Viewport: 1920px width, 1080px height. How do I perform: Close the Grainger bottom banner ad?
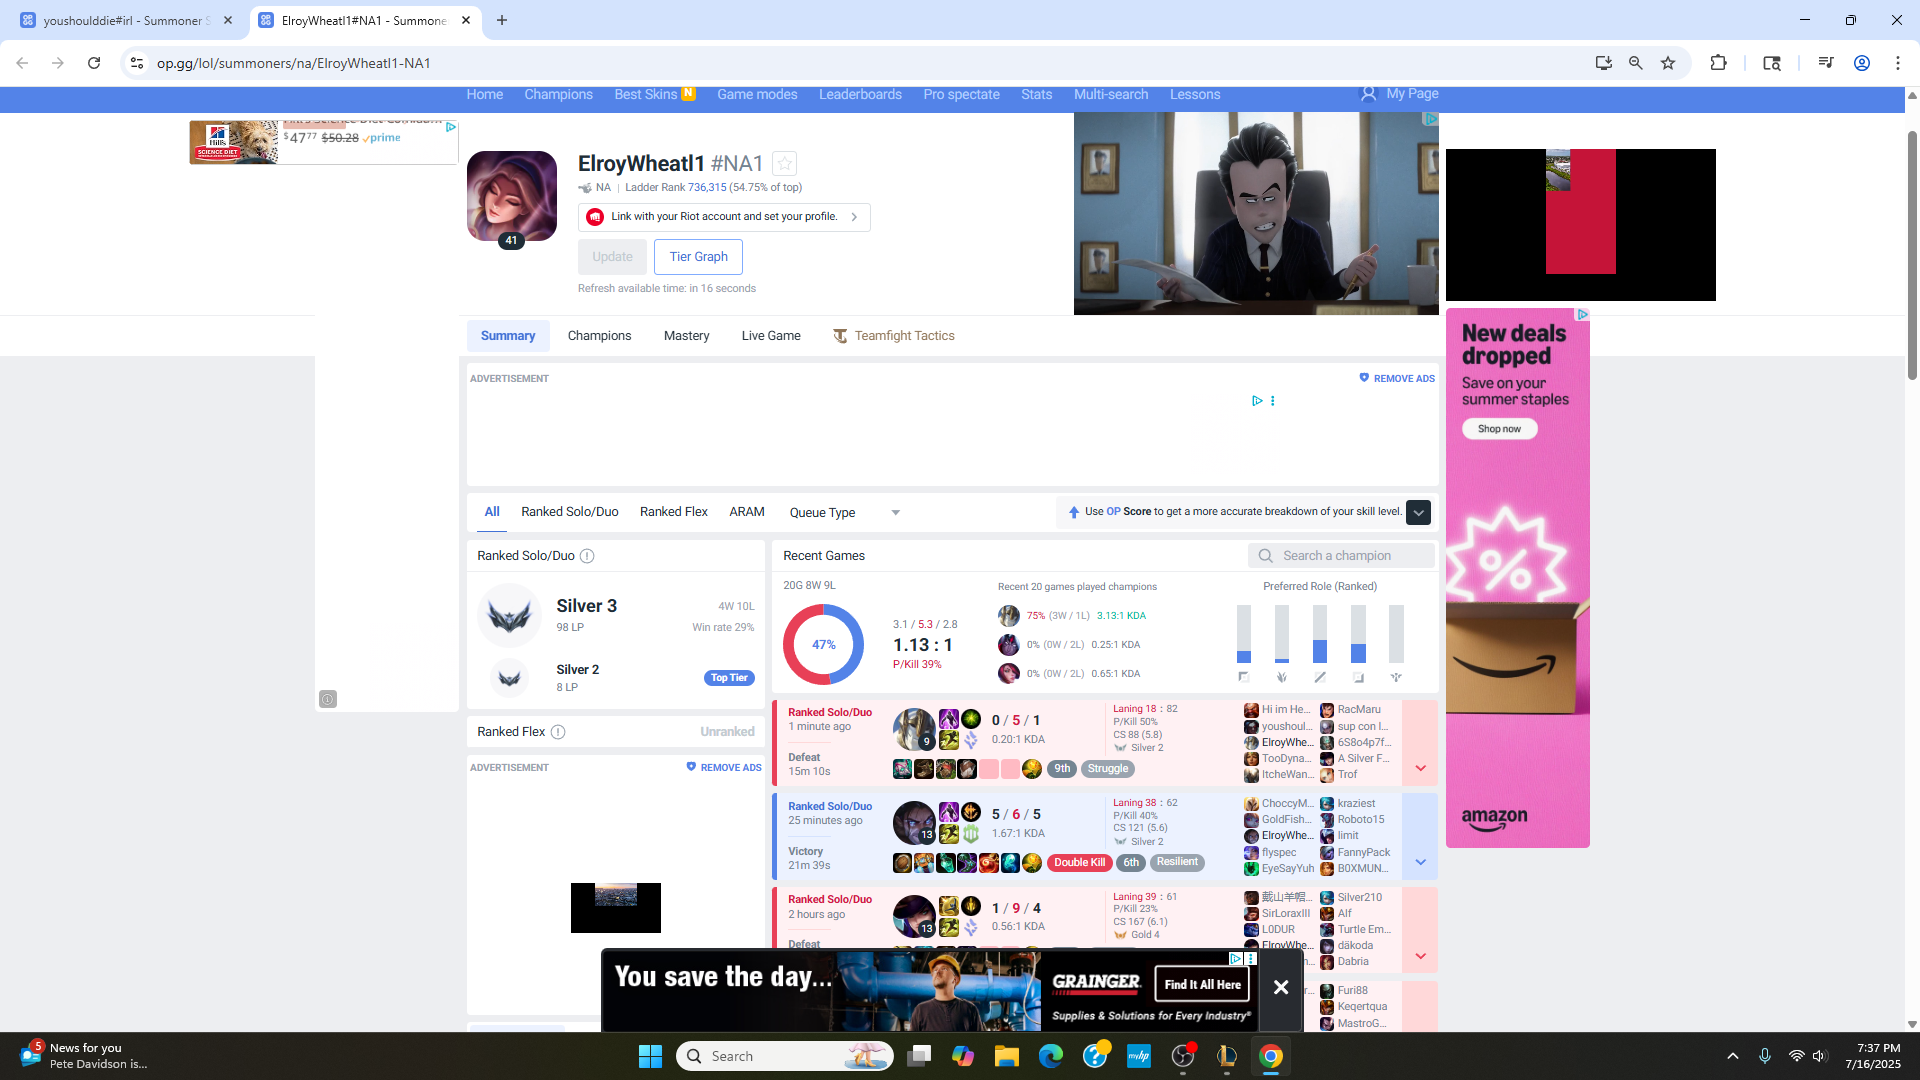pos(1281,987)
